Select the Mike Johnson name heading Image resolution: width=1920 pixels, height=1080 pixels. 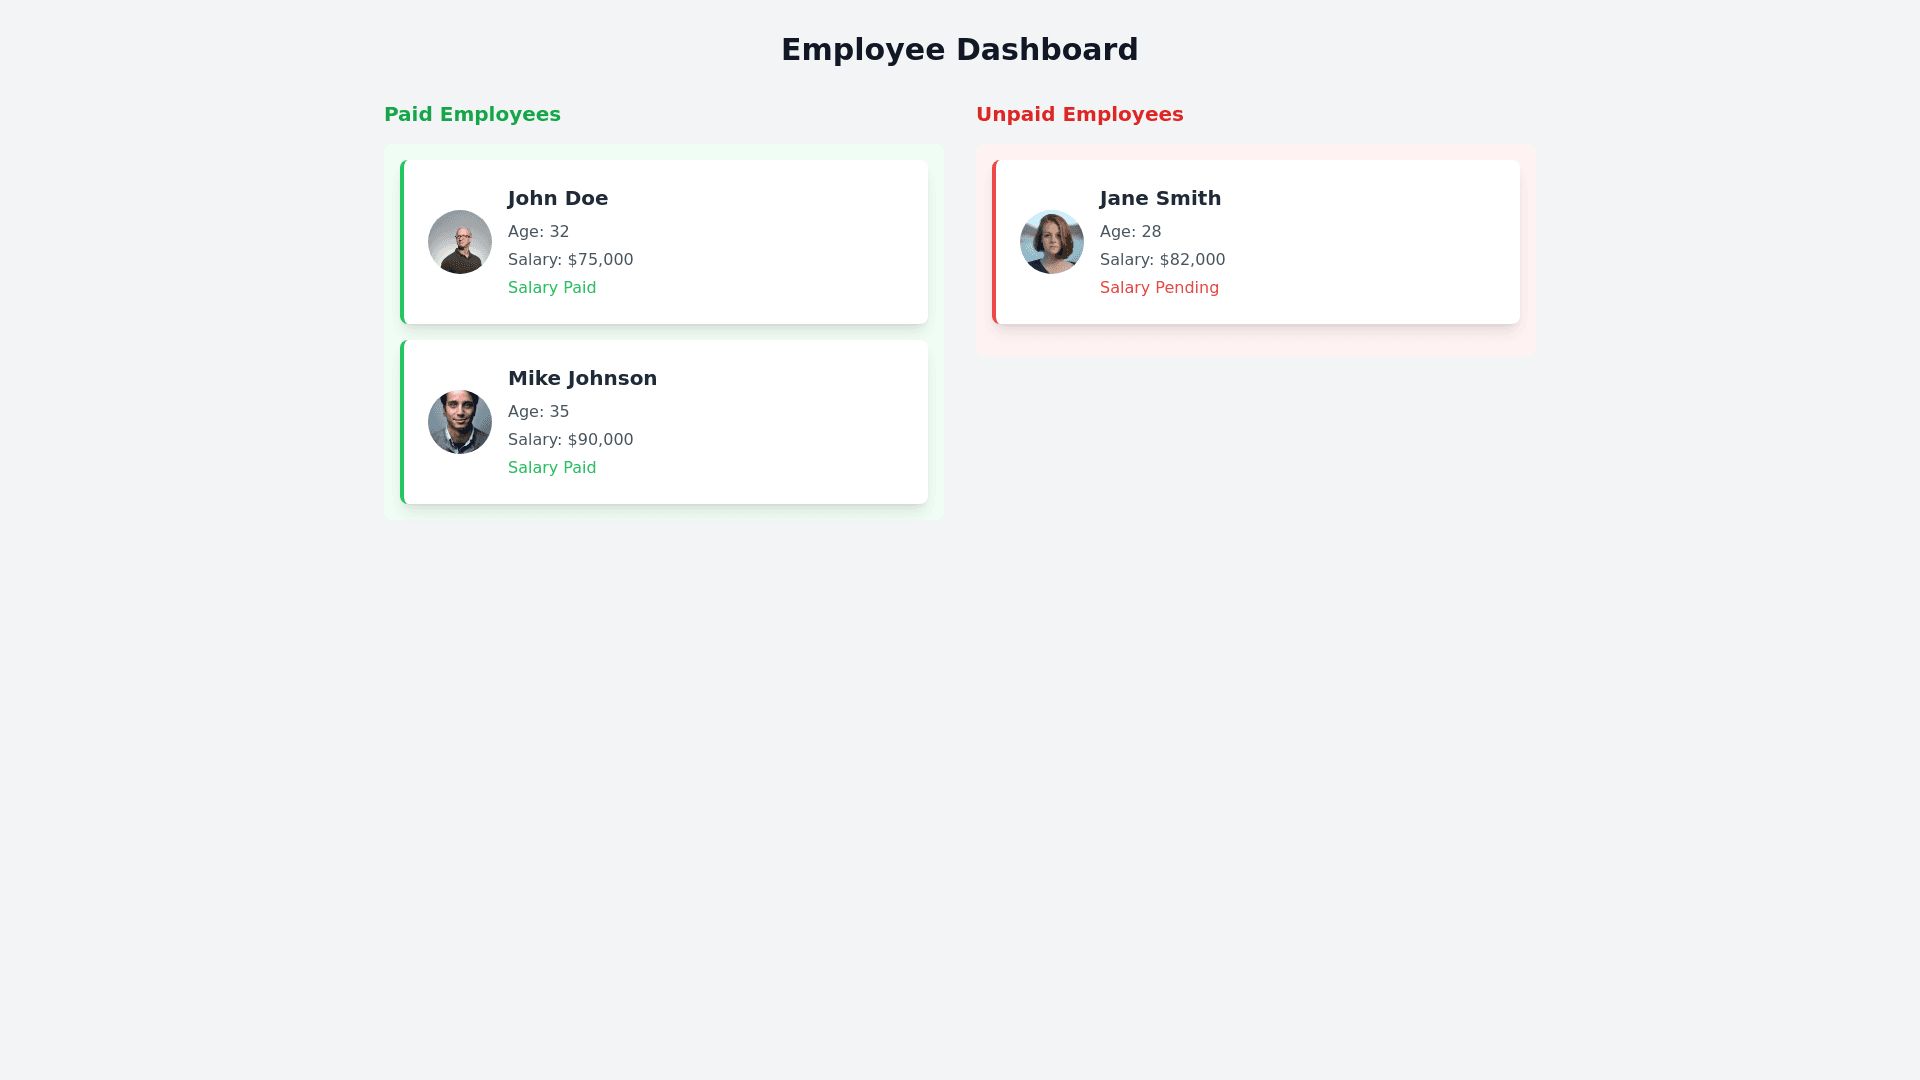point(582,378)
